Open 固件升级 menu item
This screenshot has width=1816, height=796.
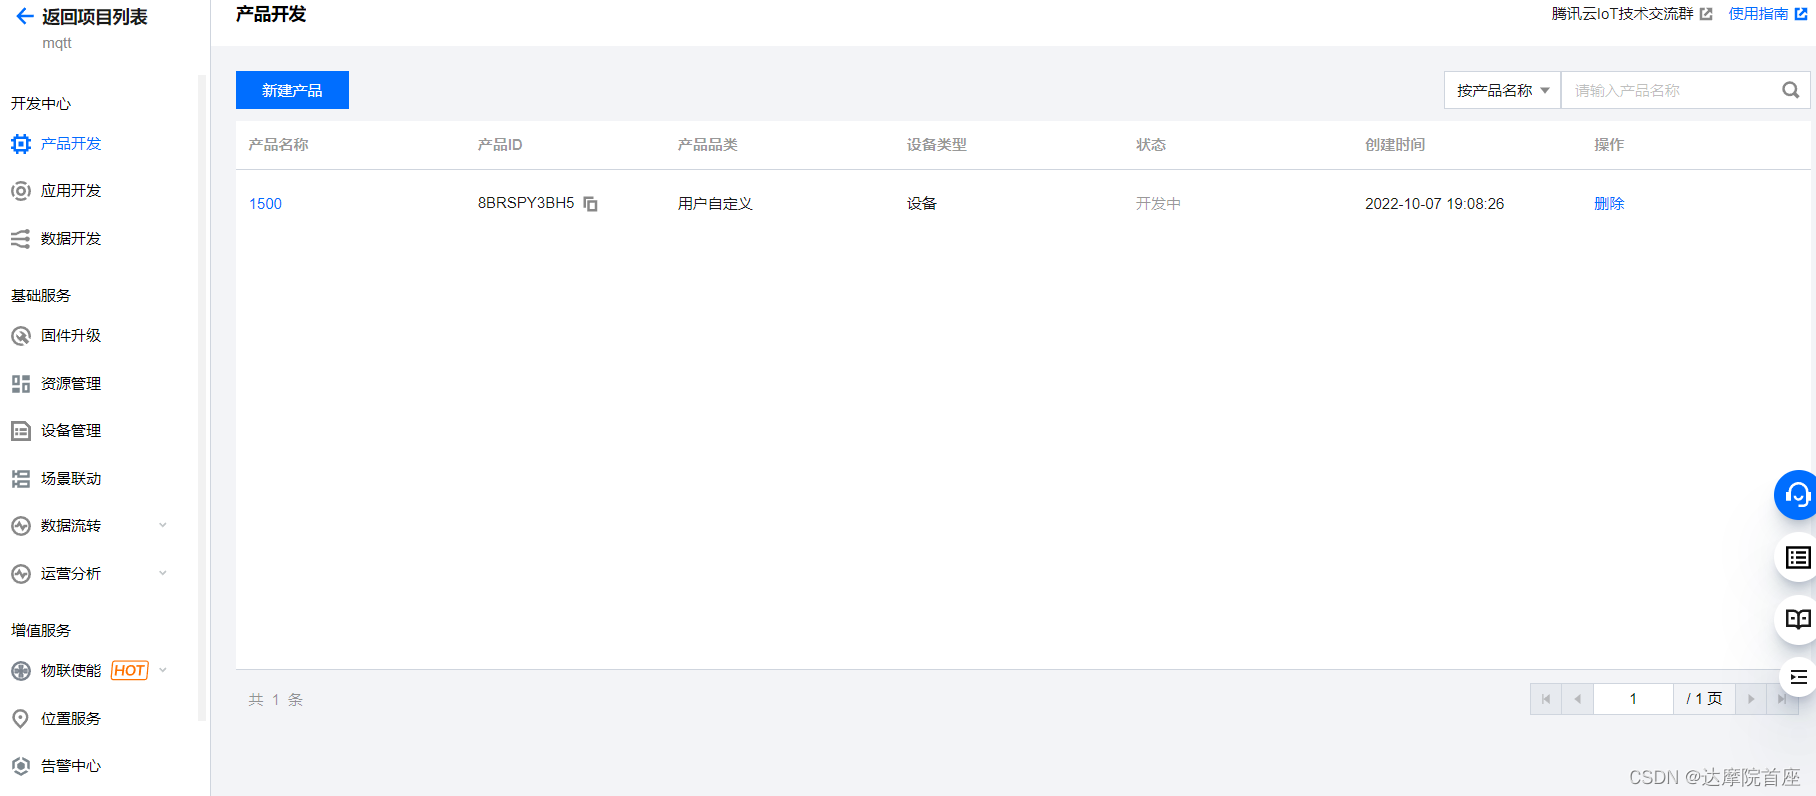pyautogui.click(x=71, y=336)
